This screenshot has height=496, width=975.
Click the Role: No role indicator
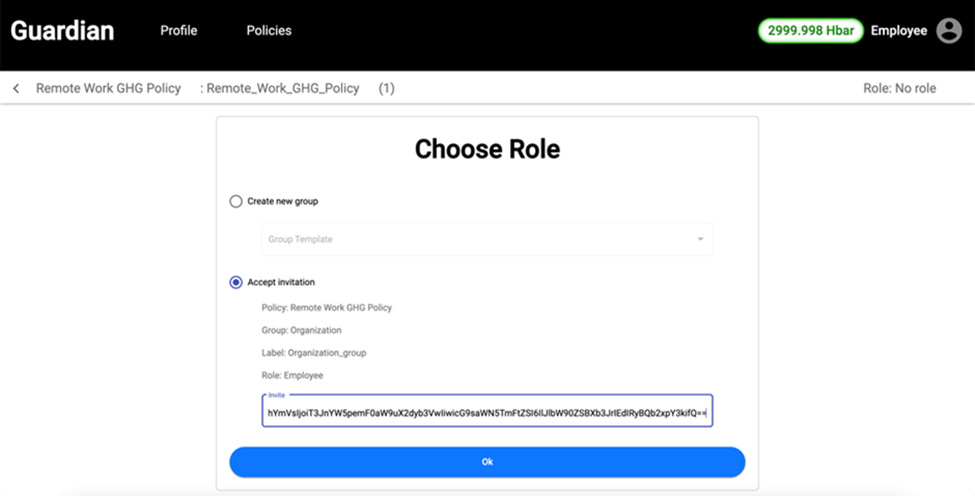pos(899,89)
